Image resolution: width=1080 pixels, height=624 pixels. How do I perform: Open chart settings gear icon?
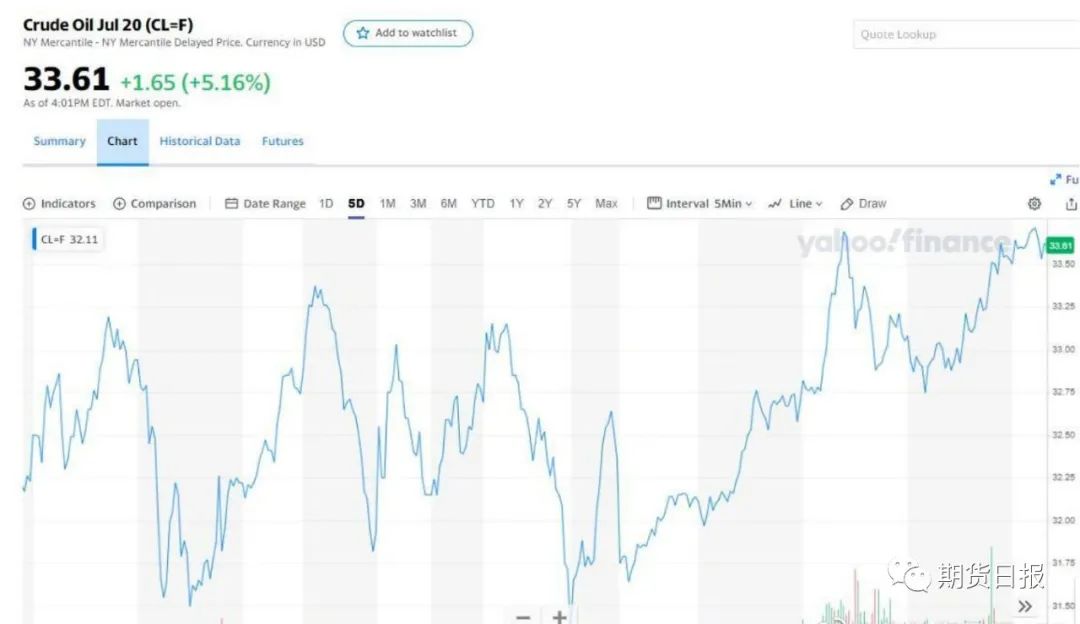click(x=1034, y=204)
